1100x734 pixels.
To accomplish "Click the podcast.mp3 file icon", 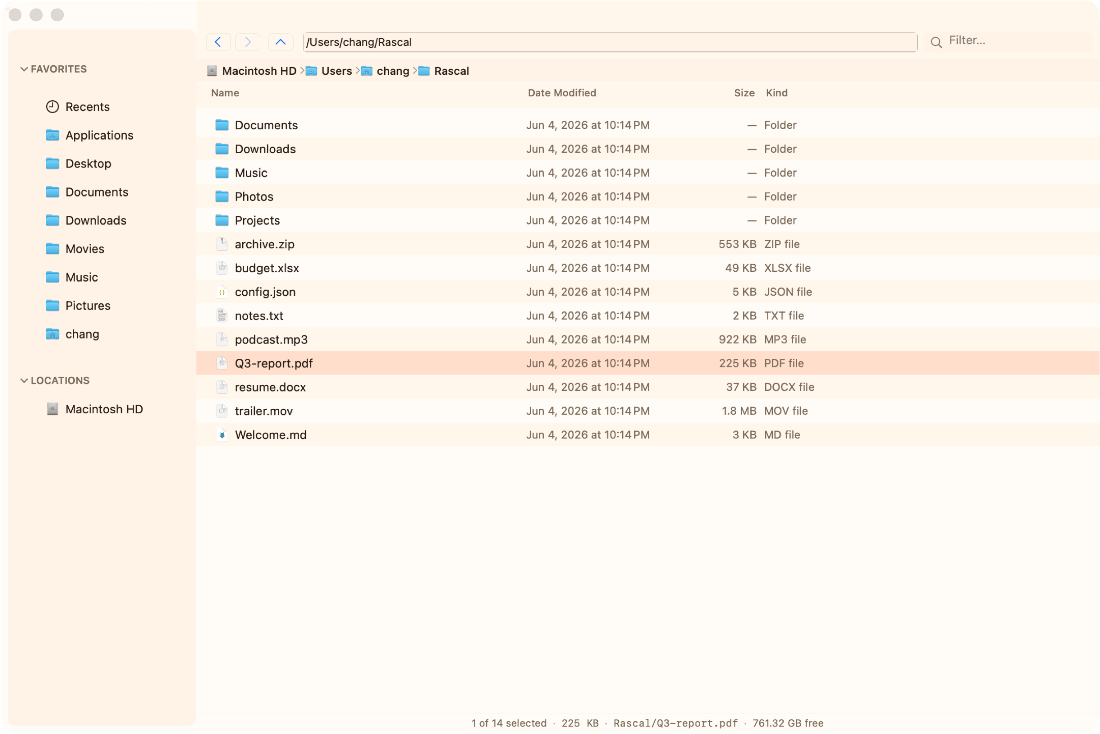I will tap(222, 340).
